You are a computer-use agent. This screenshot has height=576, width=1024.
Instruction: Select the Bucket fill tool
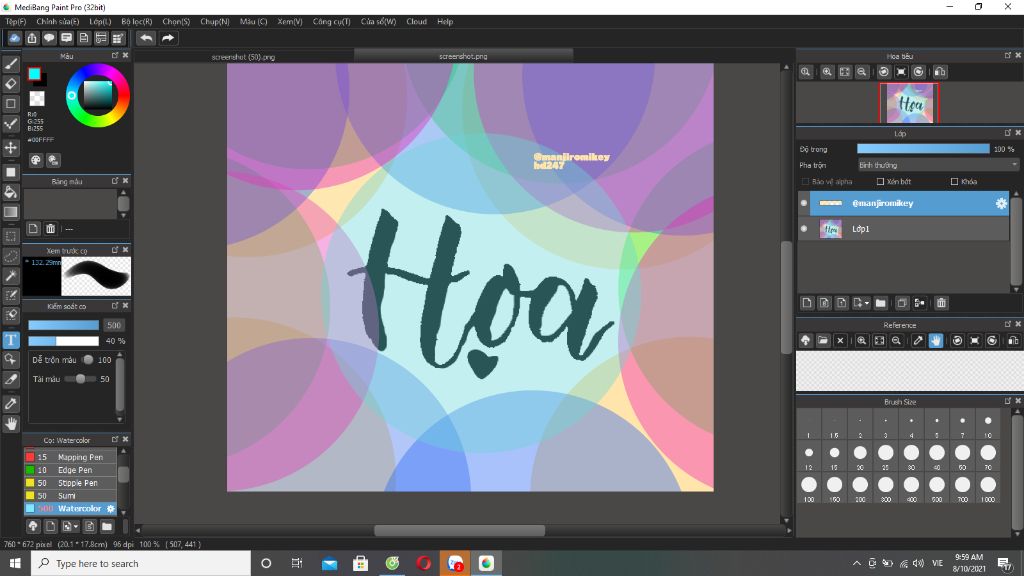tap(10, 192)
